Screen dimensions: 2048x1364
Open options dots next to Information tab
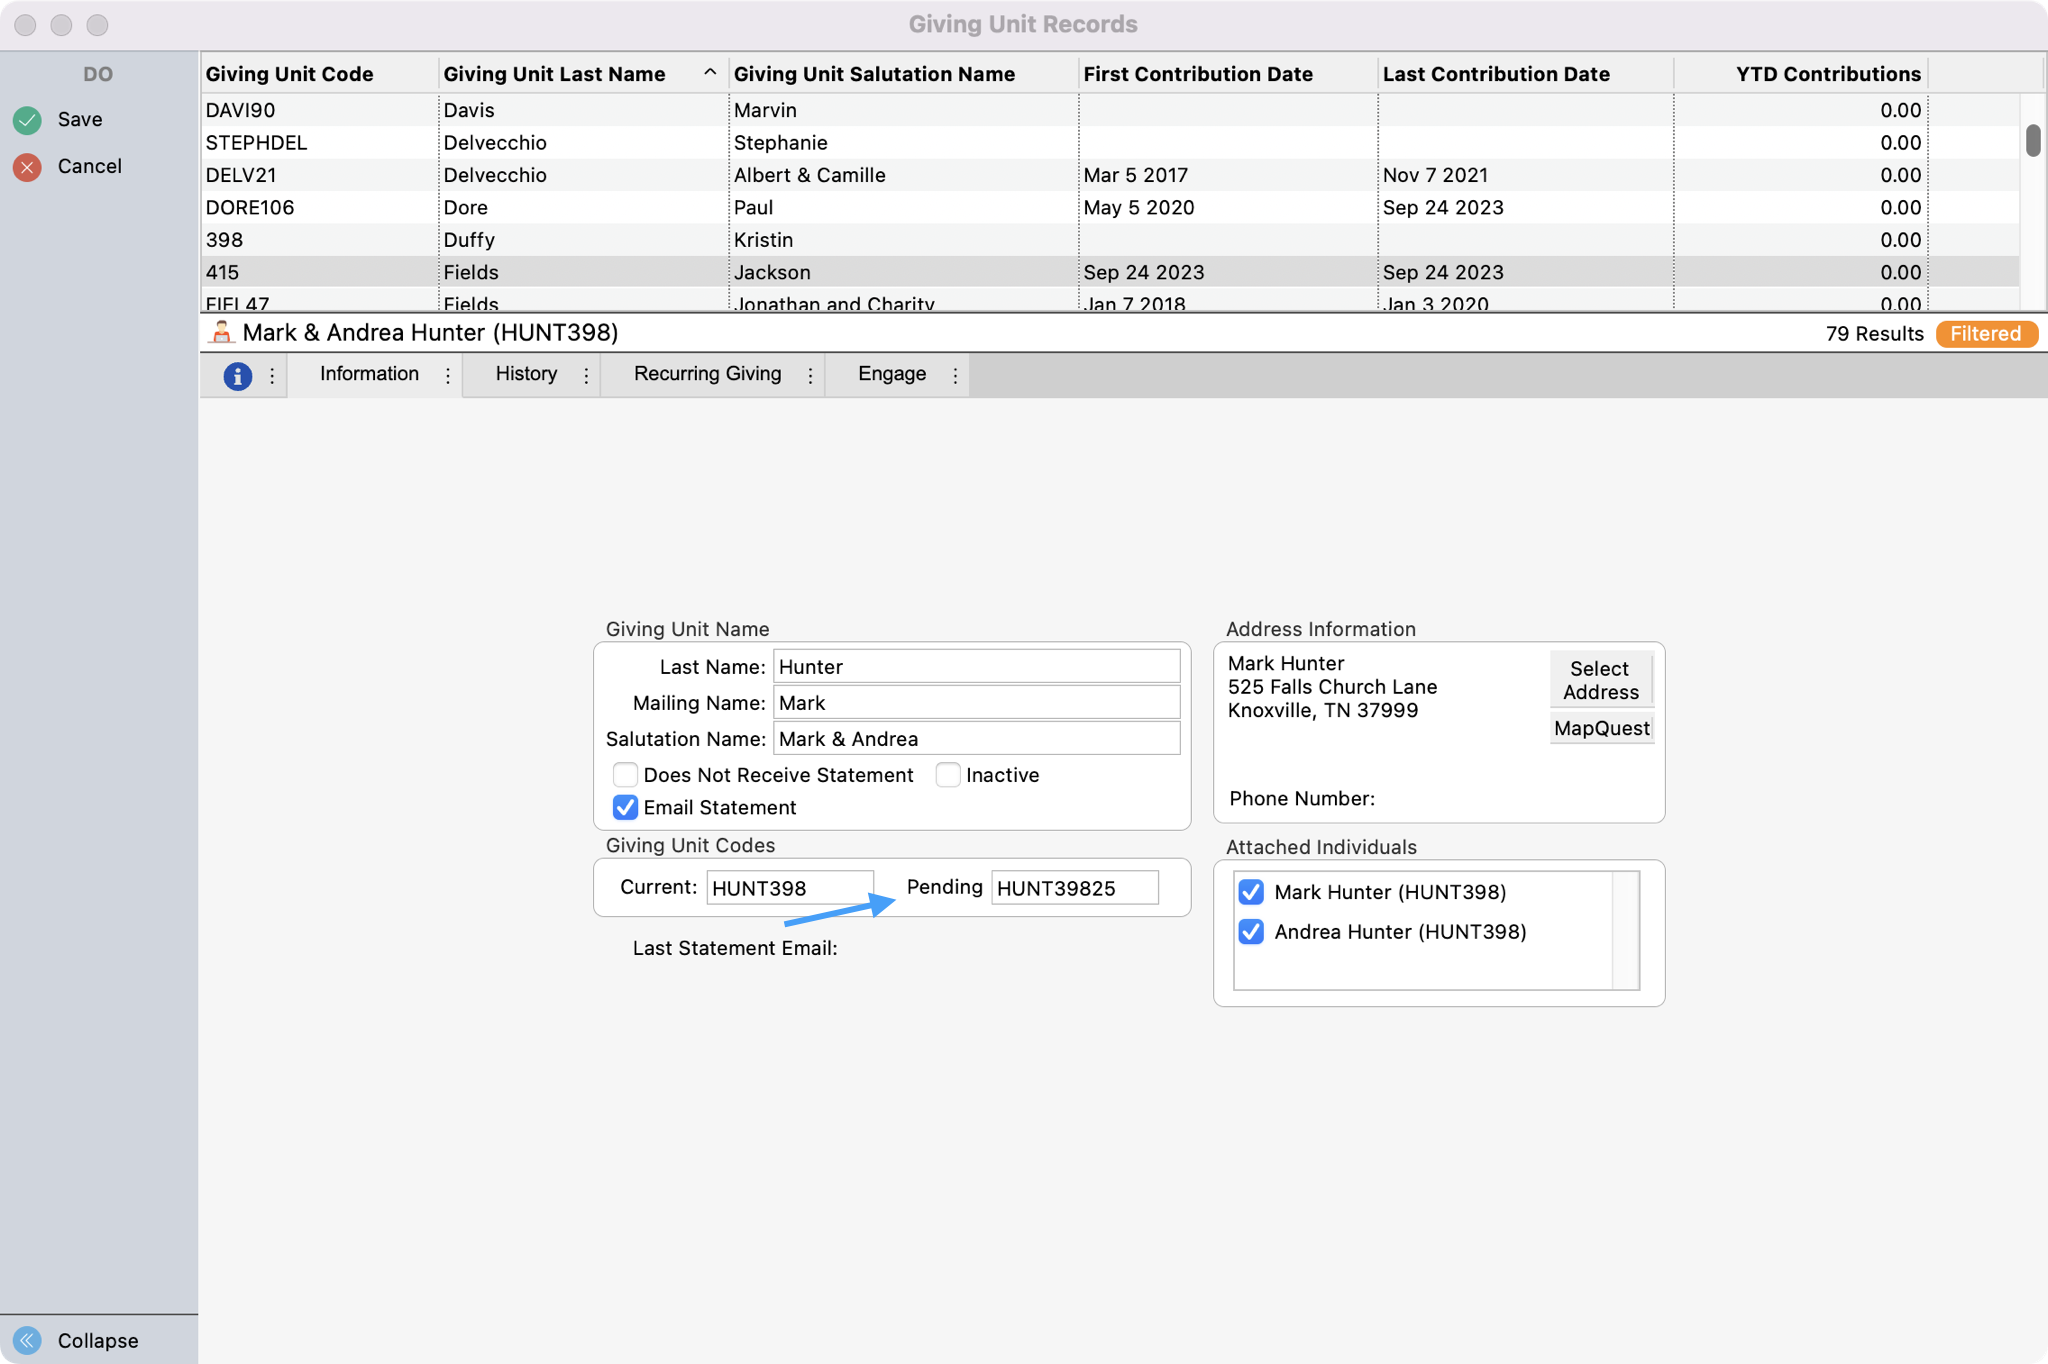(x=448, y=376)
